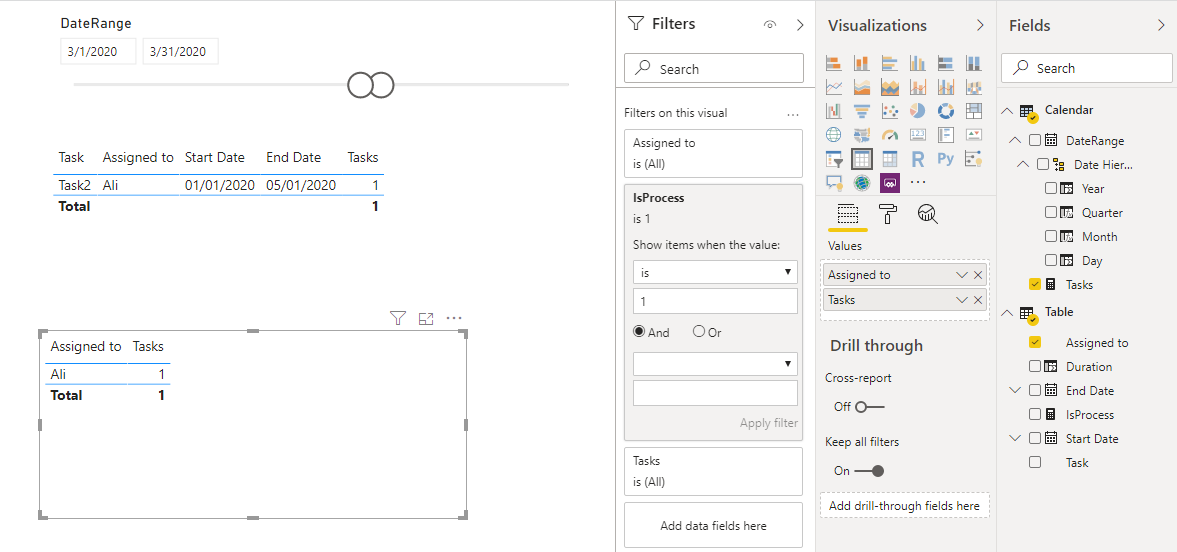This screenshot has height=552, width=1177.
Task: Collapse the Calendar table in Fields
Action: click(x=1007, y=110)
